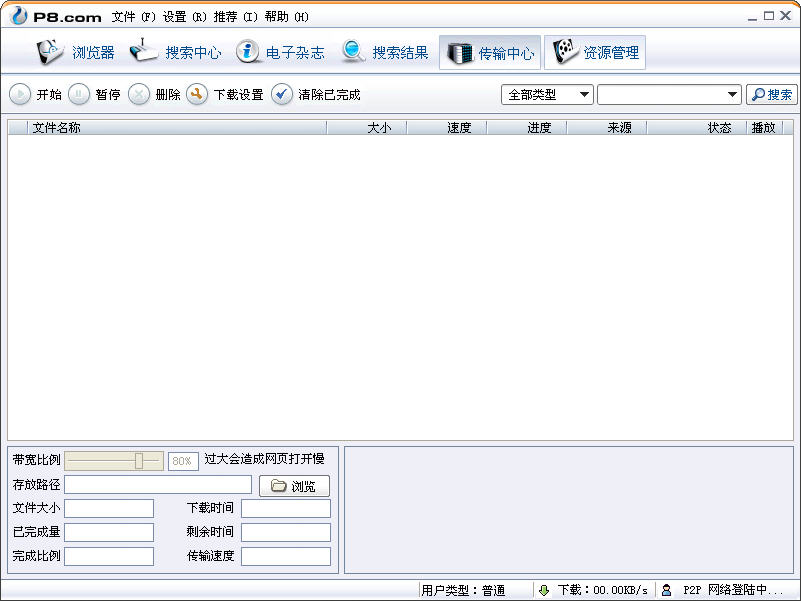Click the 搜索中心 router icon
The width and height of the screenshot is (801, 601).
pyautogui.click(x=144, y=51)
